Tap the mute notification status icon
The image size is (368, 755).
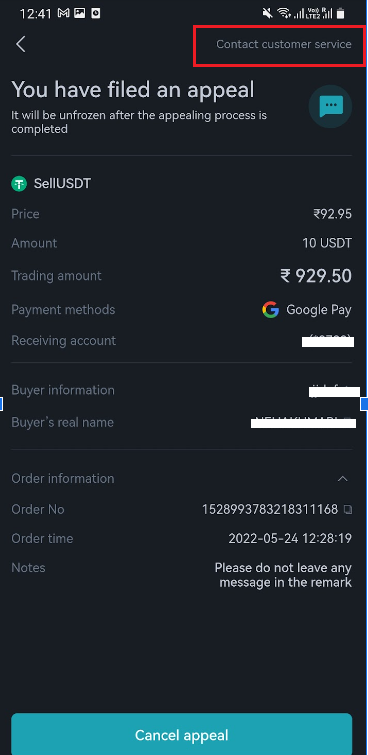[267, 13]
